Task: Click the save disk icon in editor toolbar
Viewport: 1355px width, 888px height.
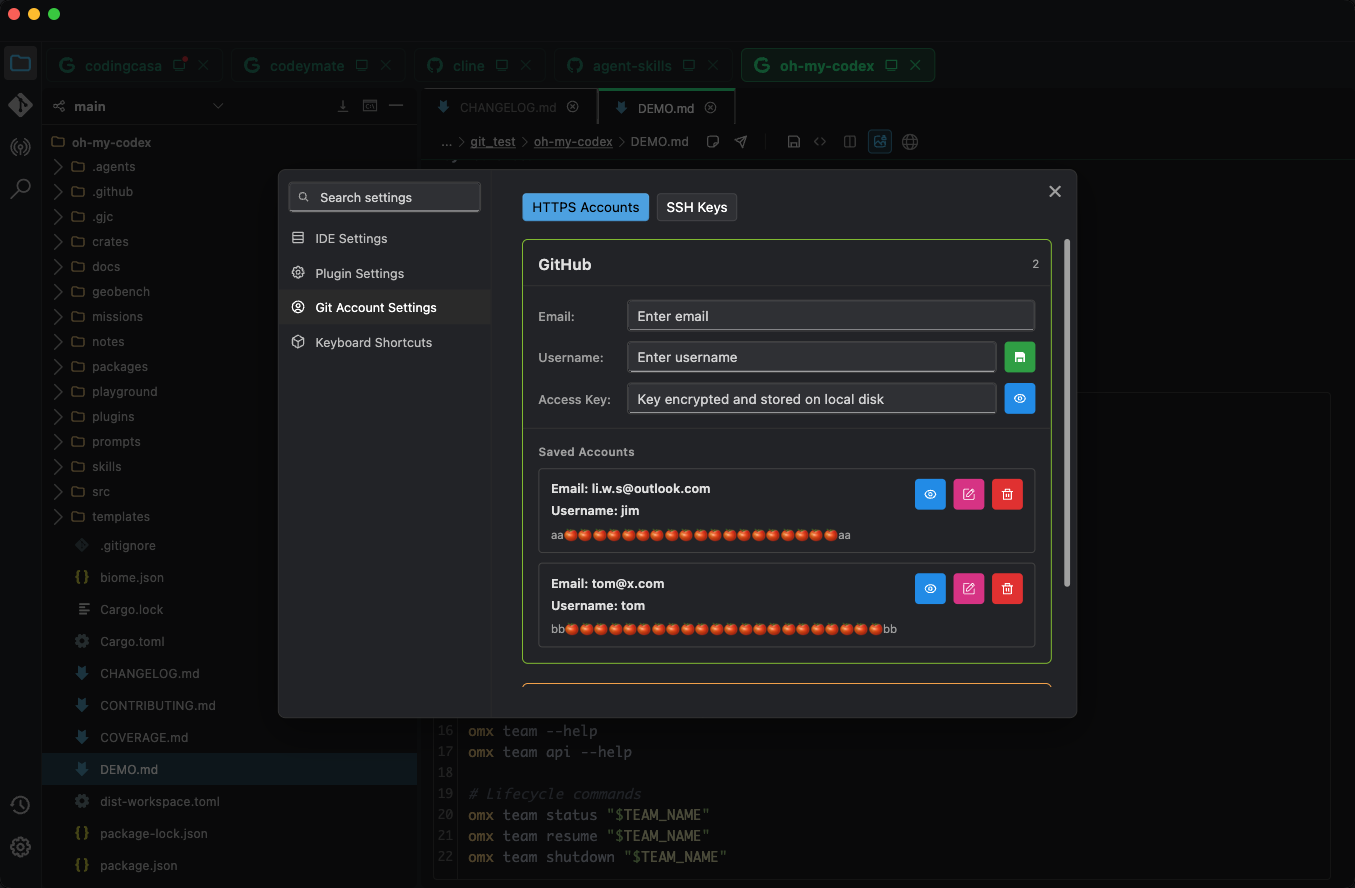Action: [793, 142]
